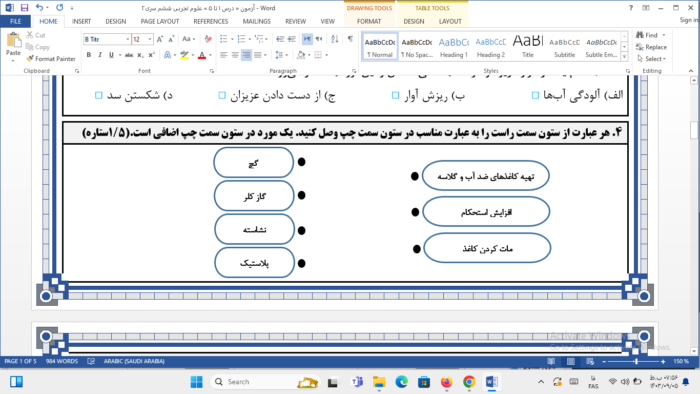The width and height of the screenshot is (700, 394).
Task: Open the font size 12 dropdown
Action: 150,39
